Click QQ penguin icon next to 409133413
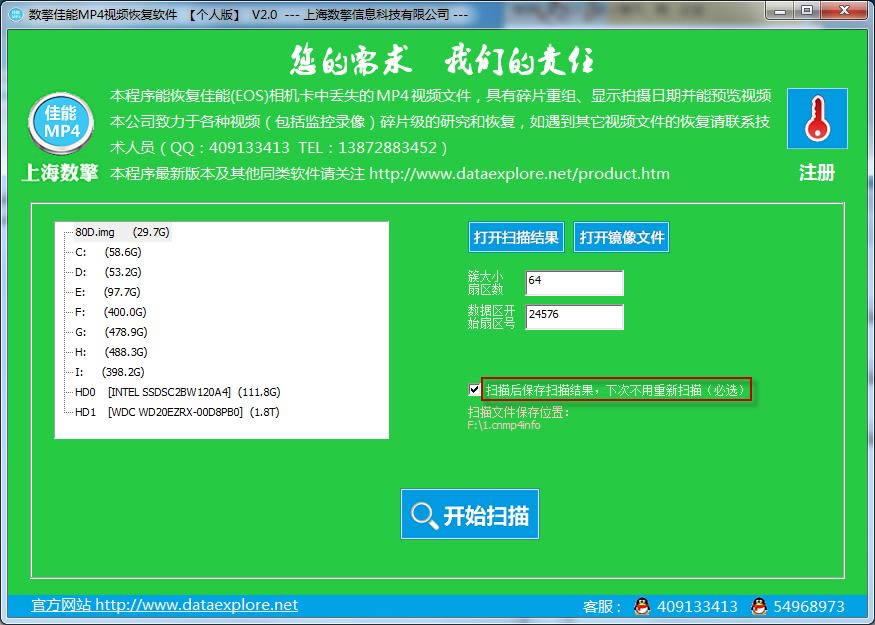This screenshot has width=875, height=625. [642, 606]
